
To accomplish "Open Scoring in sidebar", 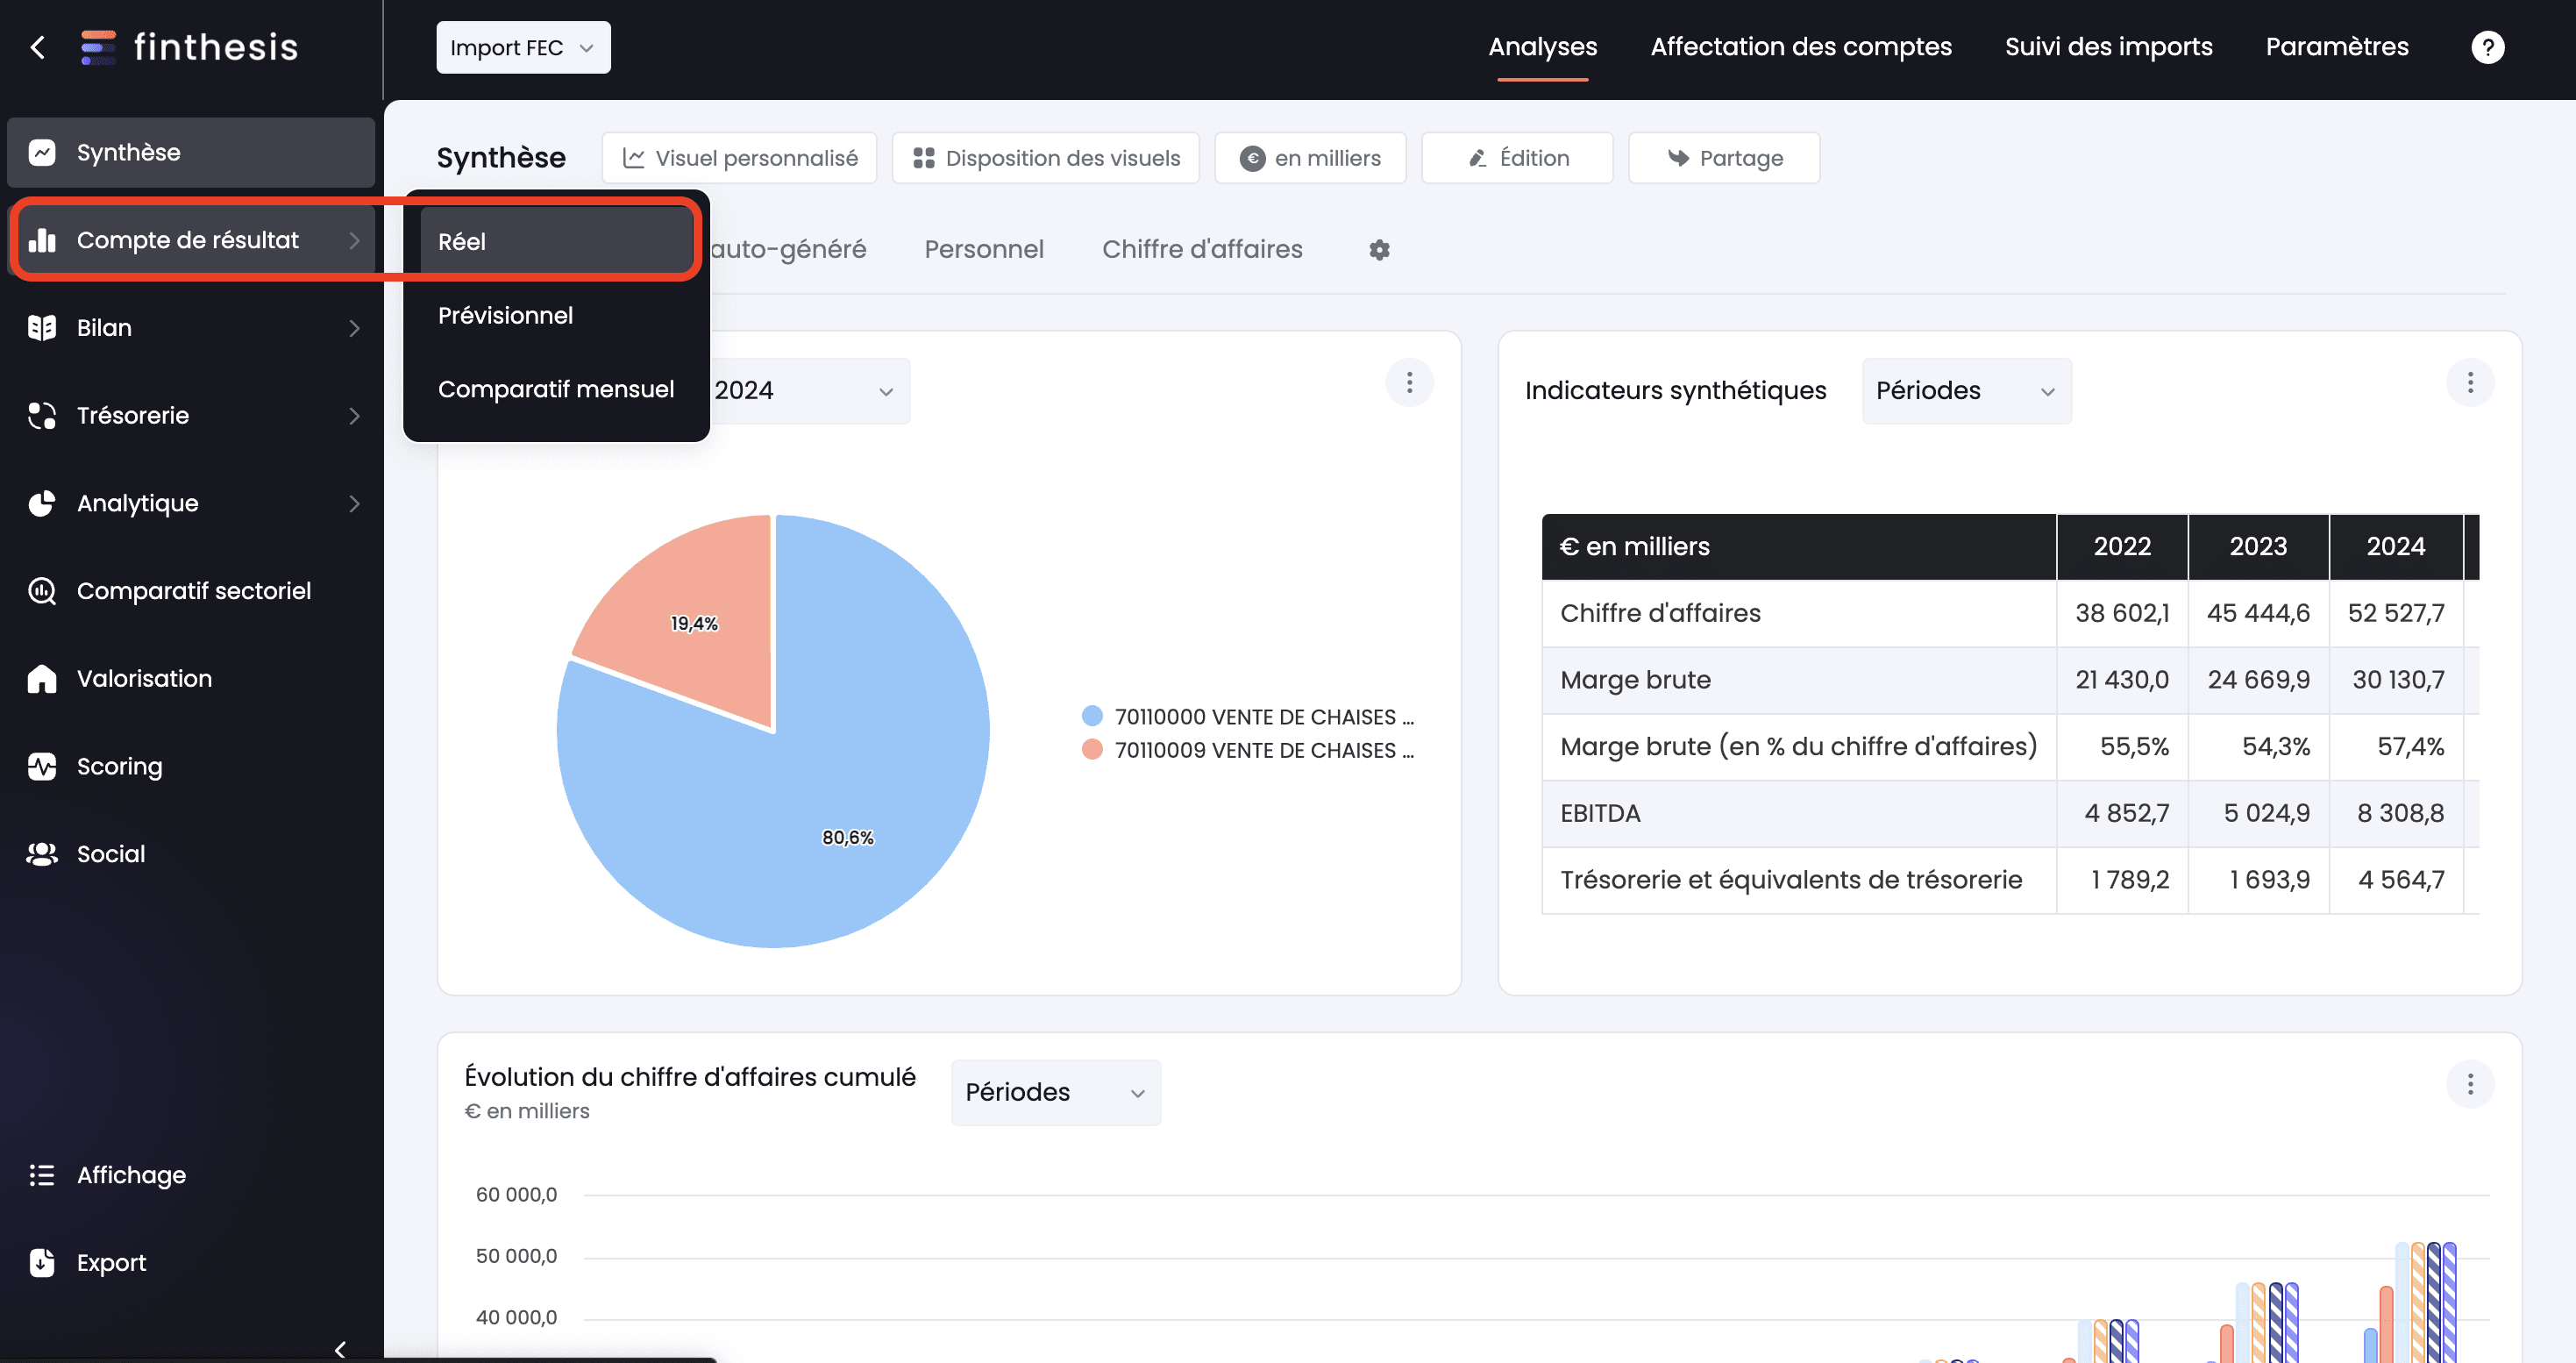I will 191,766.
